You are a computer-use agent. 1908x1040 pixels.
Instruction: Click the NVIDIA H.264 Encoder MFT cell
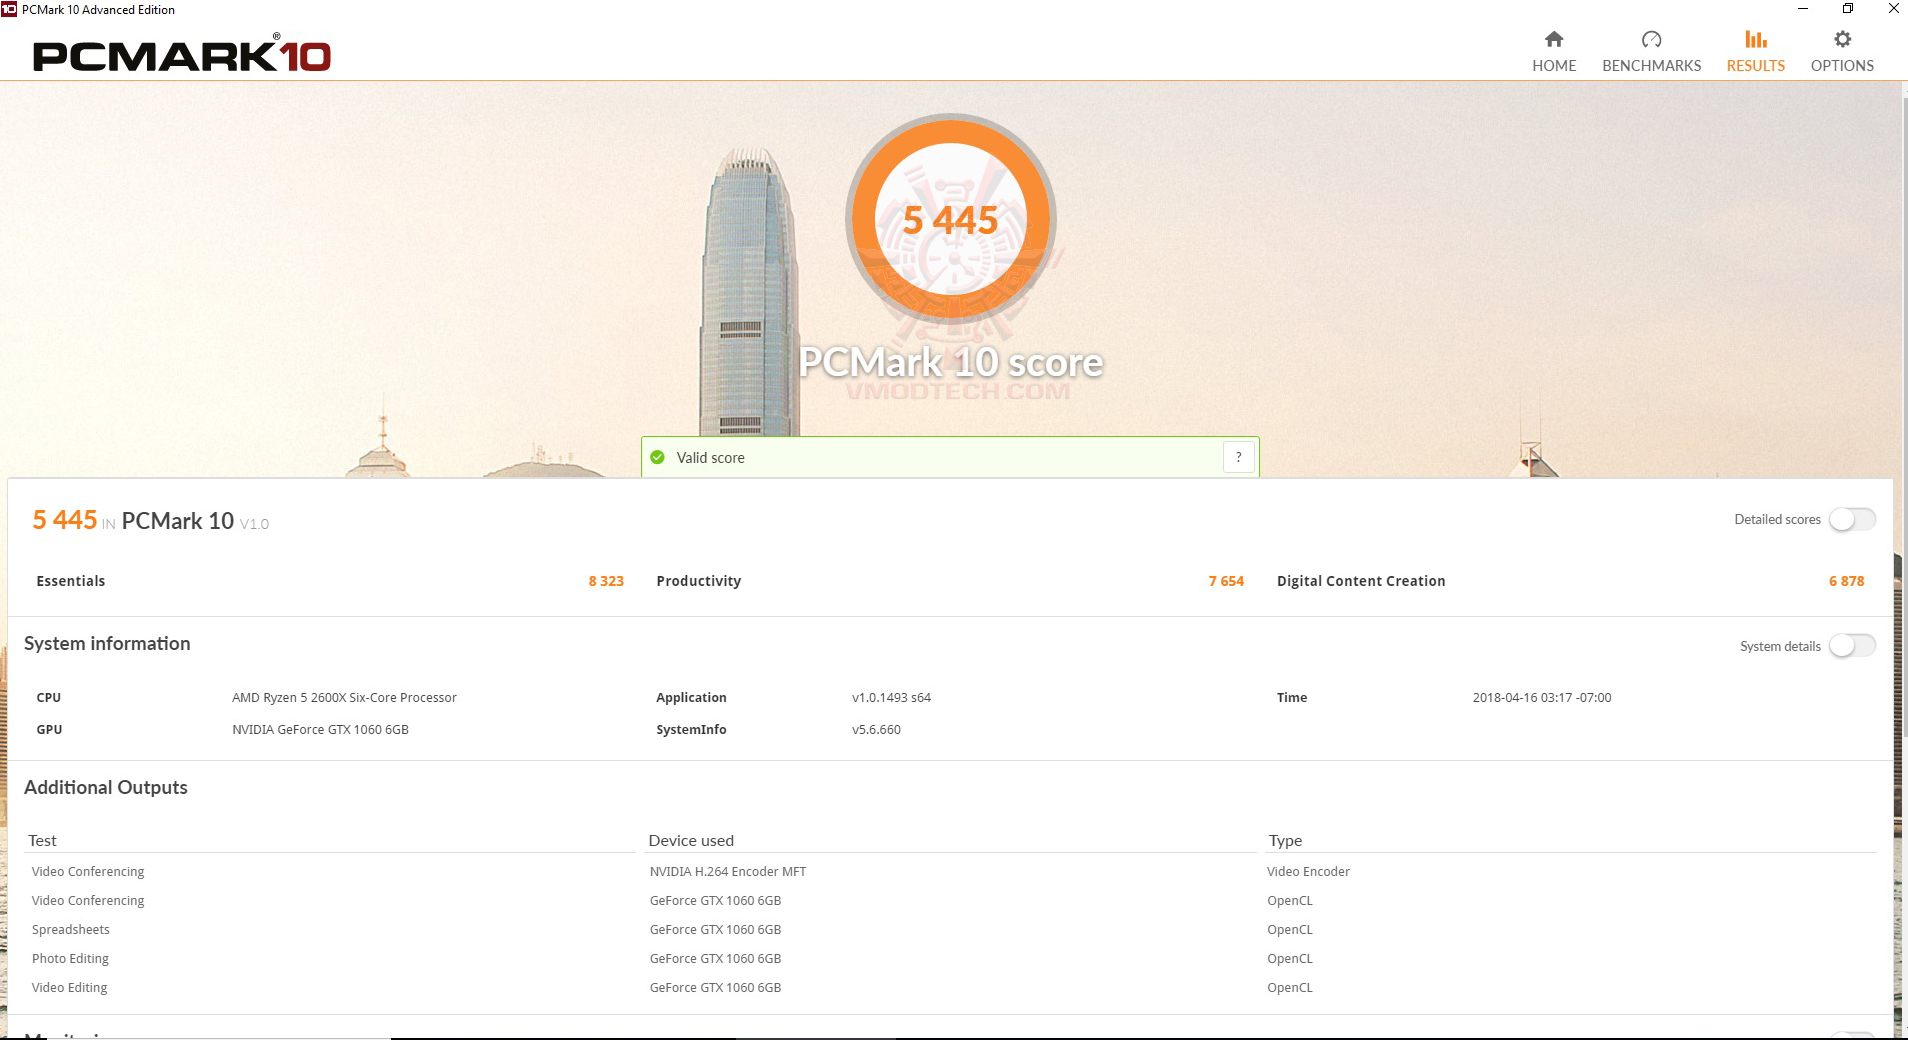tap(728, 872)
